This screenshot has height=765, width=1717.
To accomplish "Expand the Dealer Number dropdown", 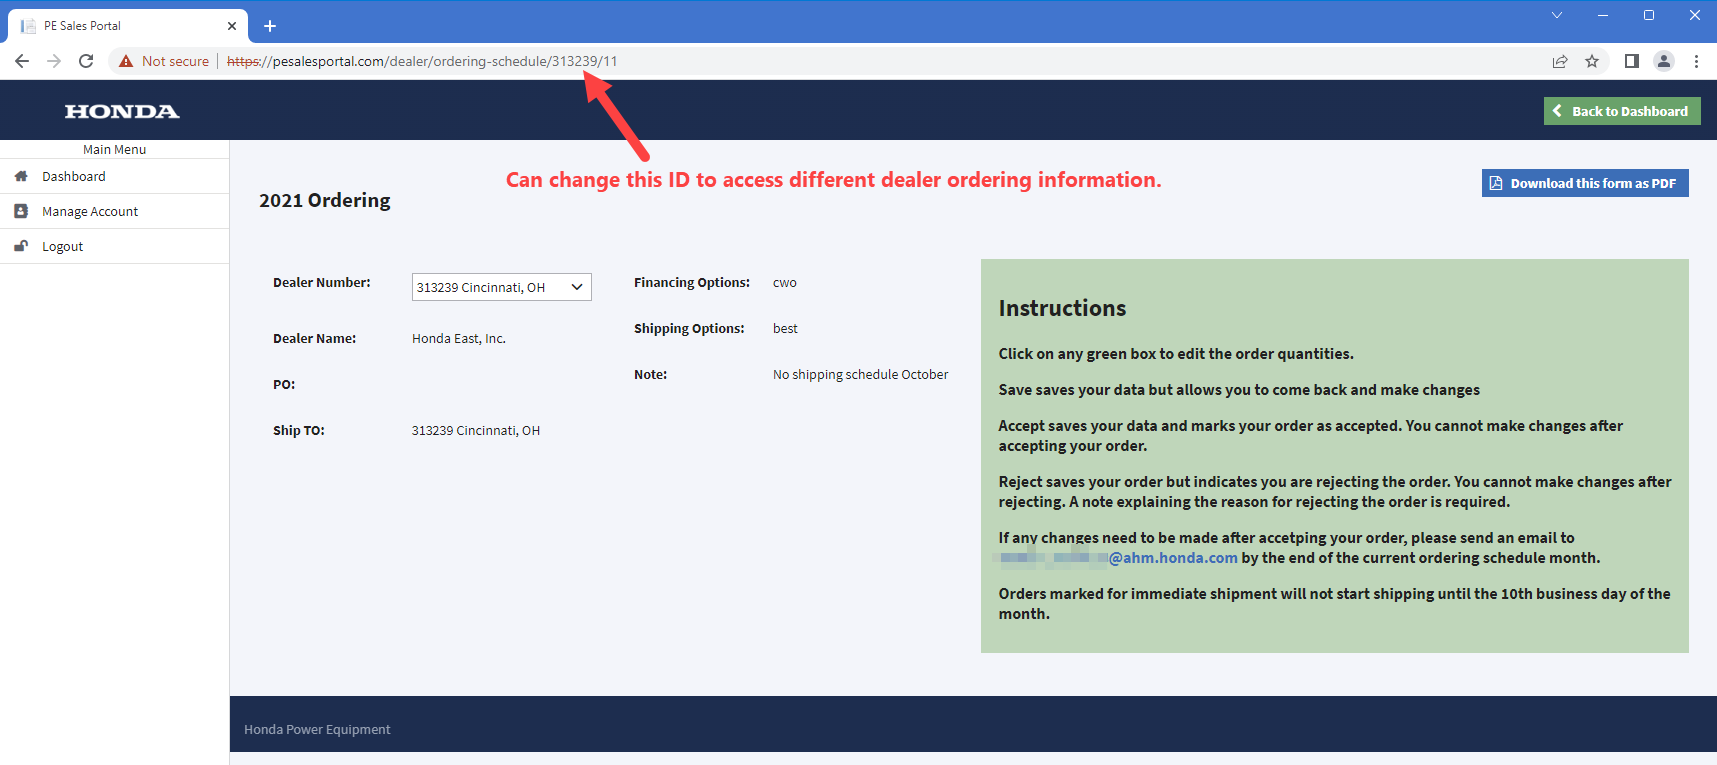I will pyautogui.click(x=502, y=287).
